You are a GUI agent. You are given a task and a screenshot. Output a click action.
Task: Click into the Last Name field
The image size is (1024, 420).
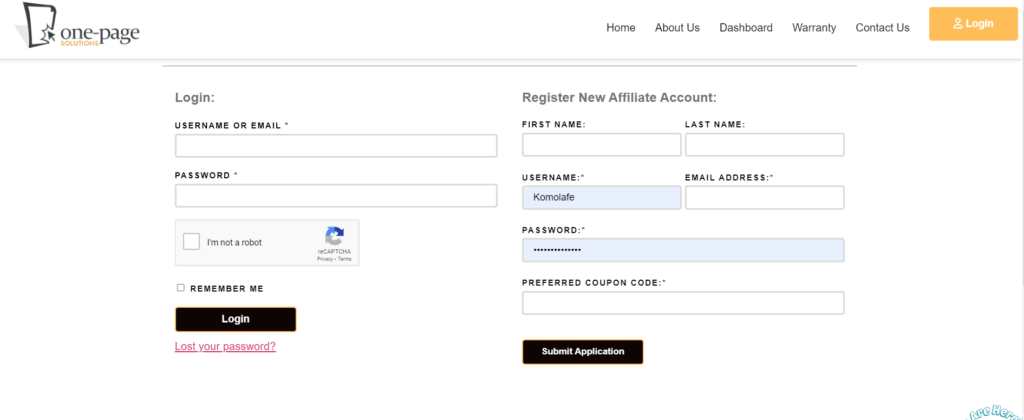point(764,145)
